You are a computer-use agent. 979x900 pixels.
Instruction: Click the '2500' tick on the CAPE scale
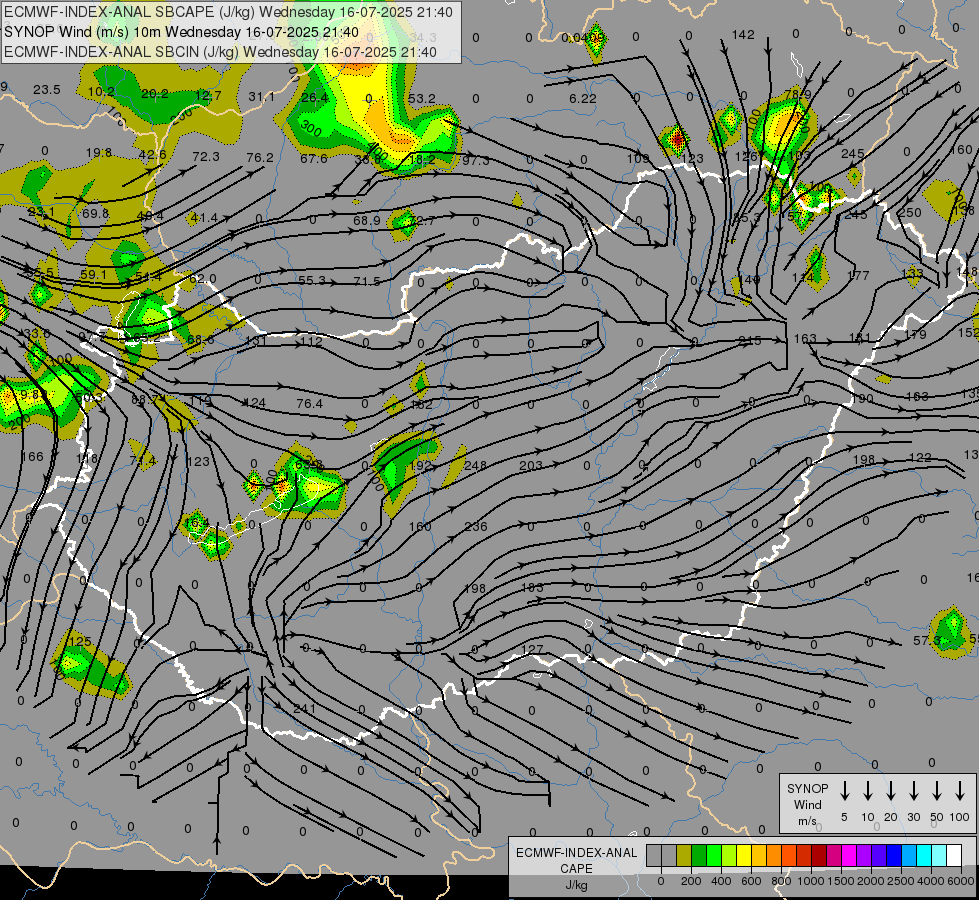[901, 881]
